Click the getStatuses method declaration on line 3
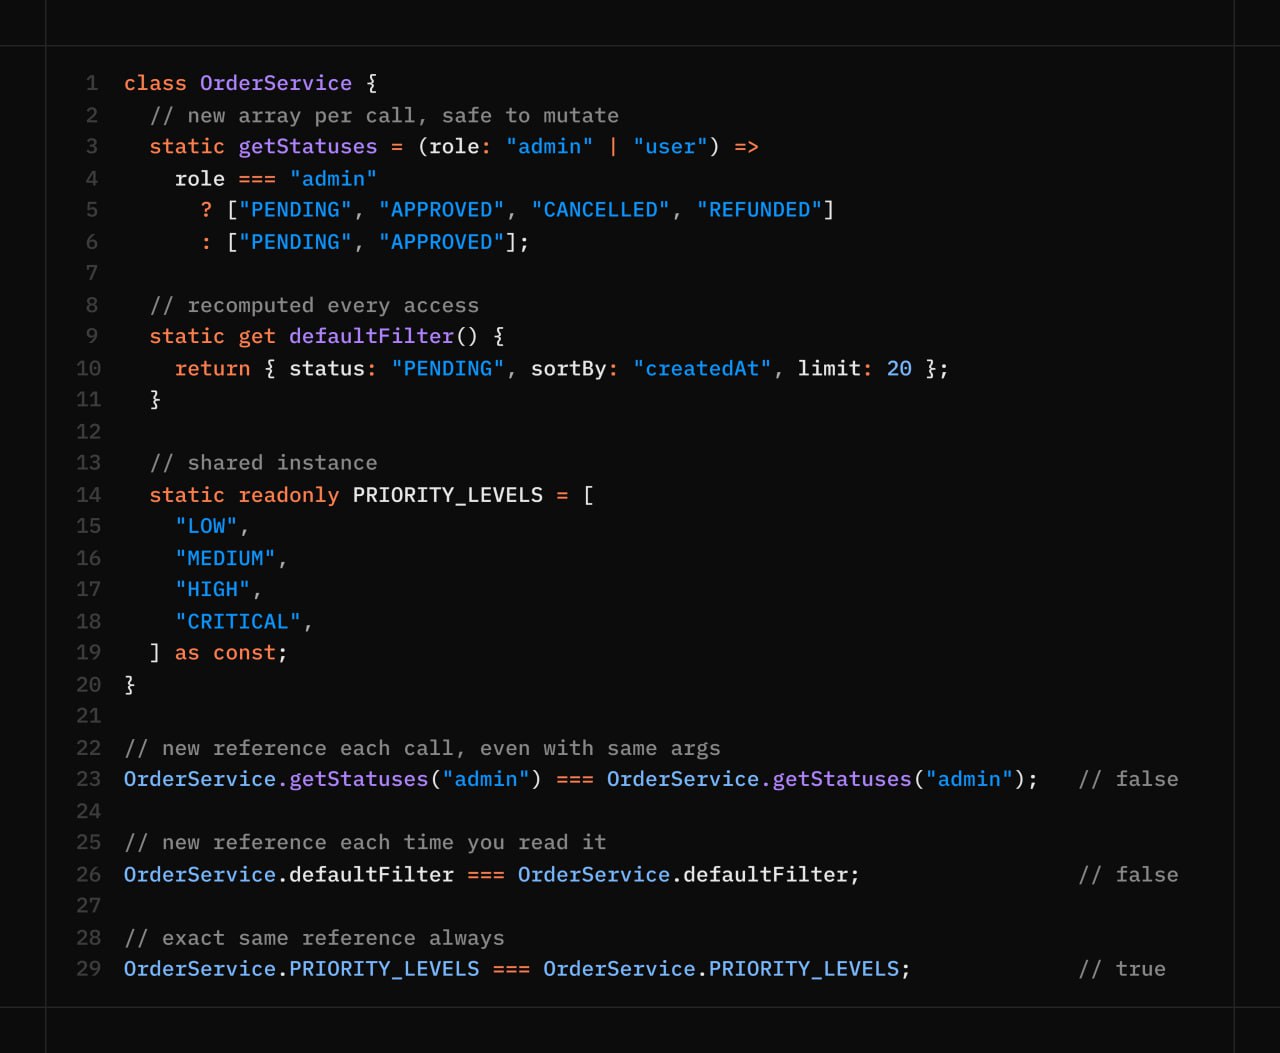This screenshot has height=1053, width=1280. (307, 147)
